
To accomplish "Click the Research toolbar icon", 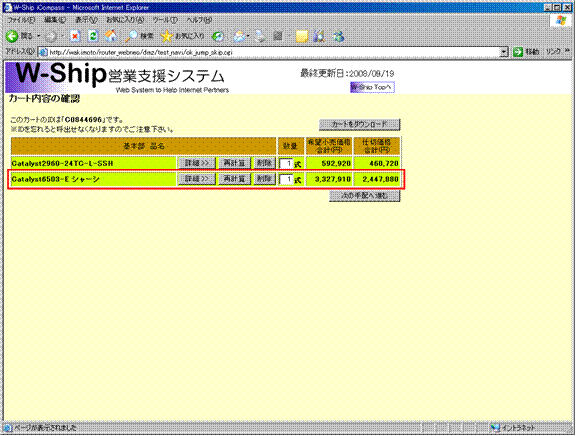I will [x=319, y=36].
